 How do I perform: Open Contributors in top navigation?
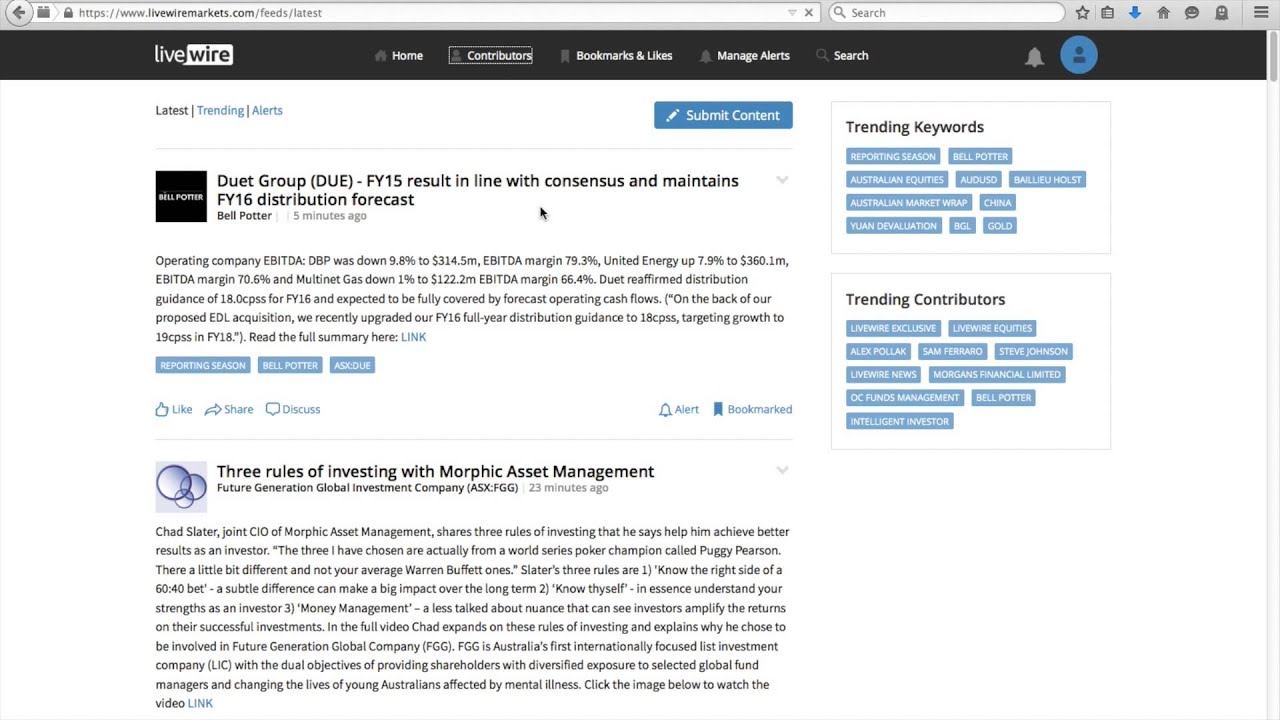point(491,56)
